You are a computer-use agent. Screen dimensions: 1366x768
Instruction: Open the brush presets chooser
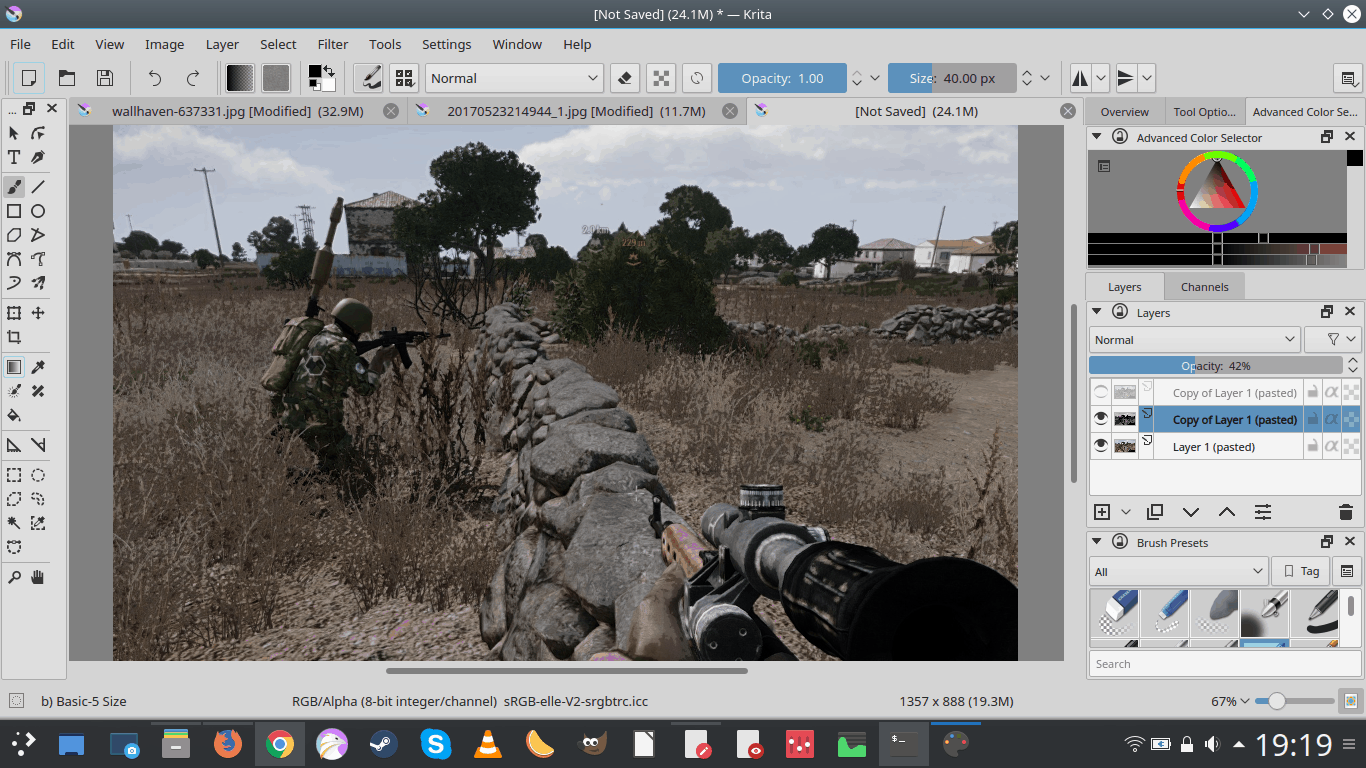404,78
